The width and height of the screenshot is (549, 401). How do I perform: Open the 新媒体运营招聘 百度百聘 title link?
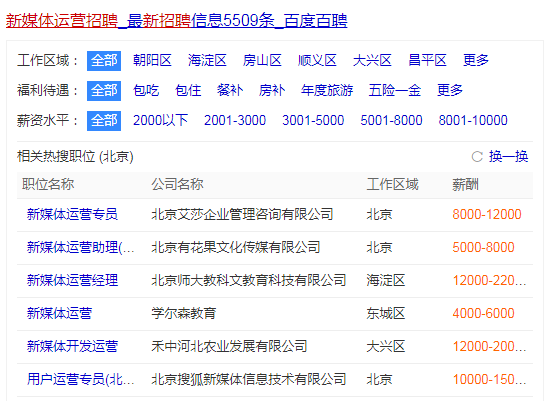176,21
